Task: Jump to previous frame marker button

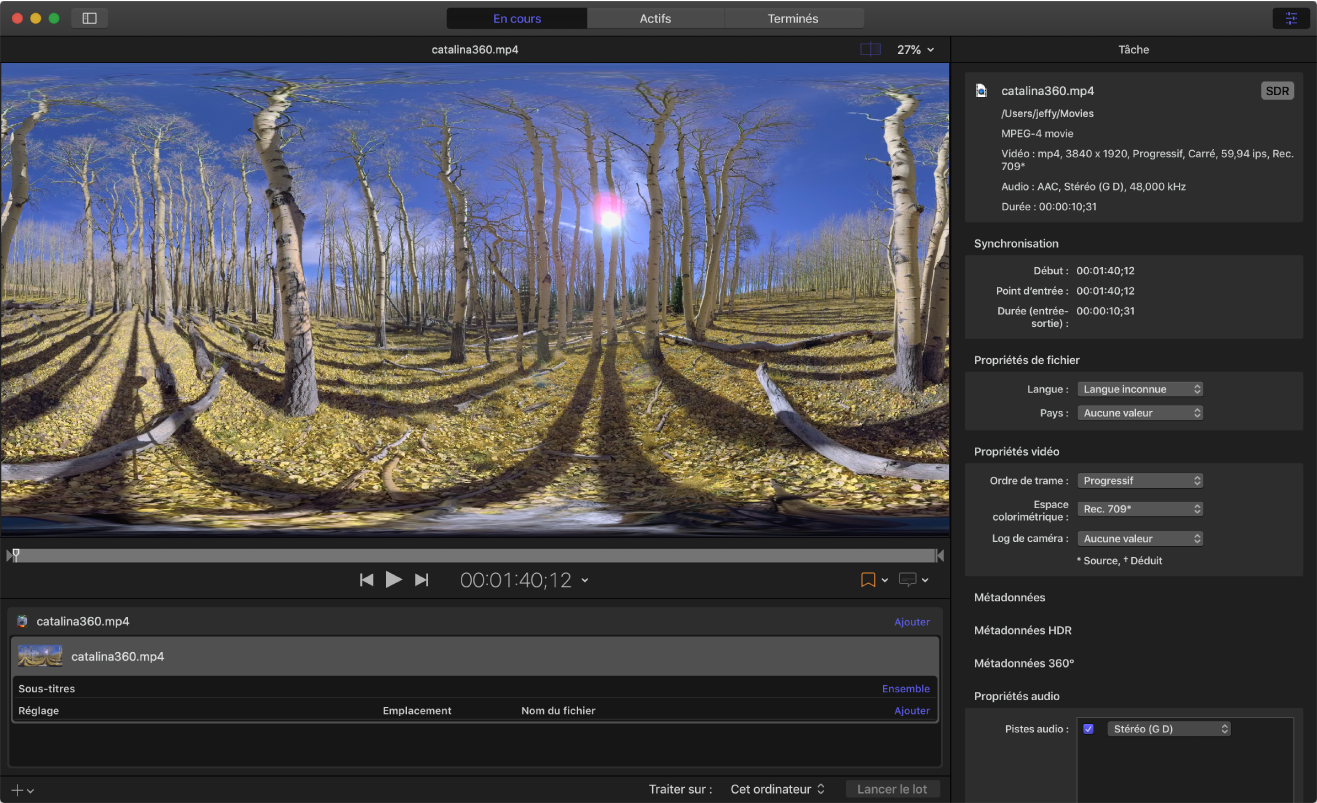Action: pyautogui.click(x=367, y=580)
